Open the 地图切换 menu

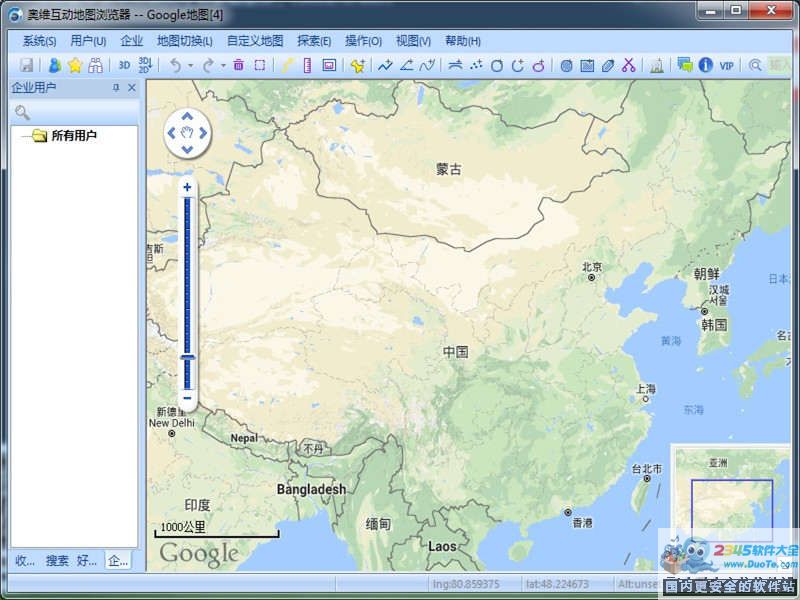tap(184, 41)
